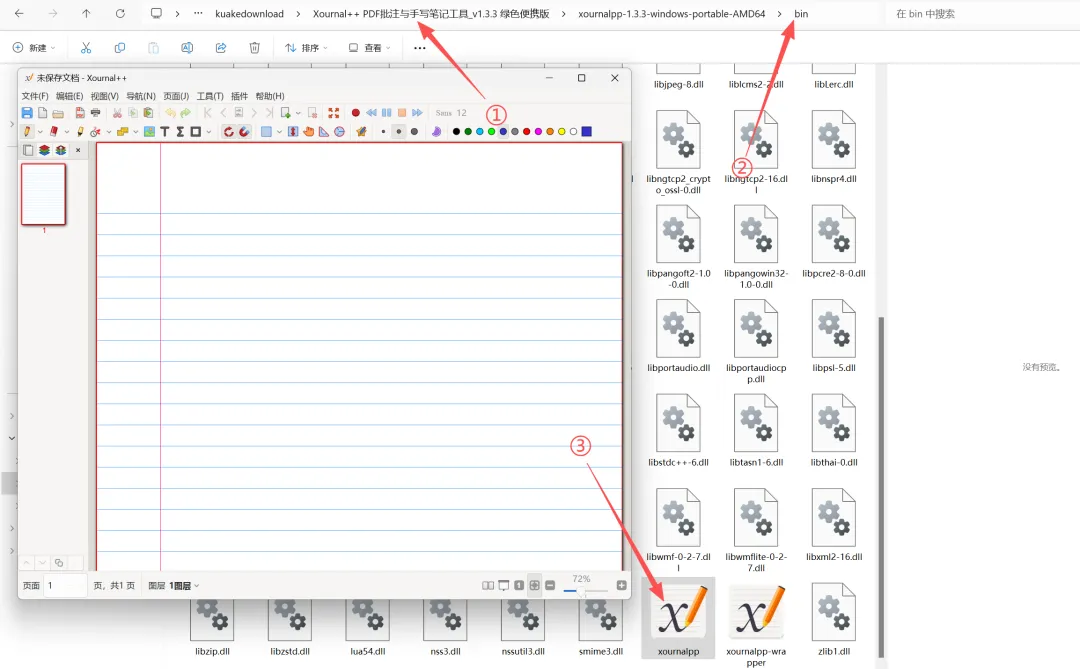1080x669 pixels.
Task: Toggle grid snapping magnet
Action: 244,131
